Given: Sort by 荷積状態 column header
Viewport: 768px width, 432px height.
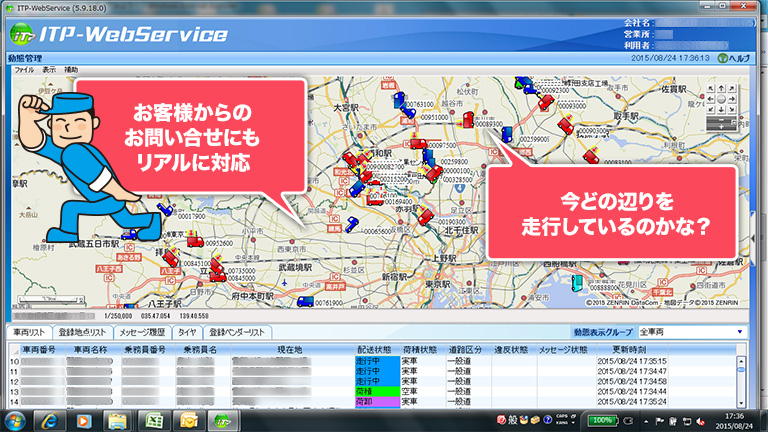Looking at the screenshot, I should (x=420, y=350).
